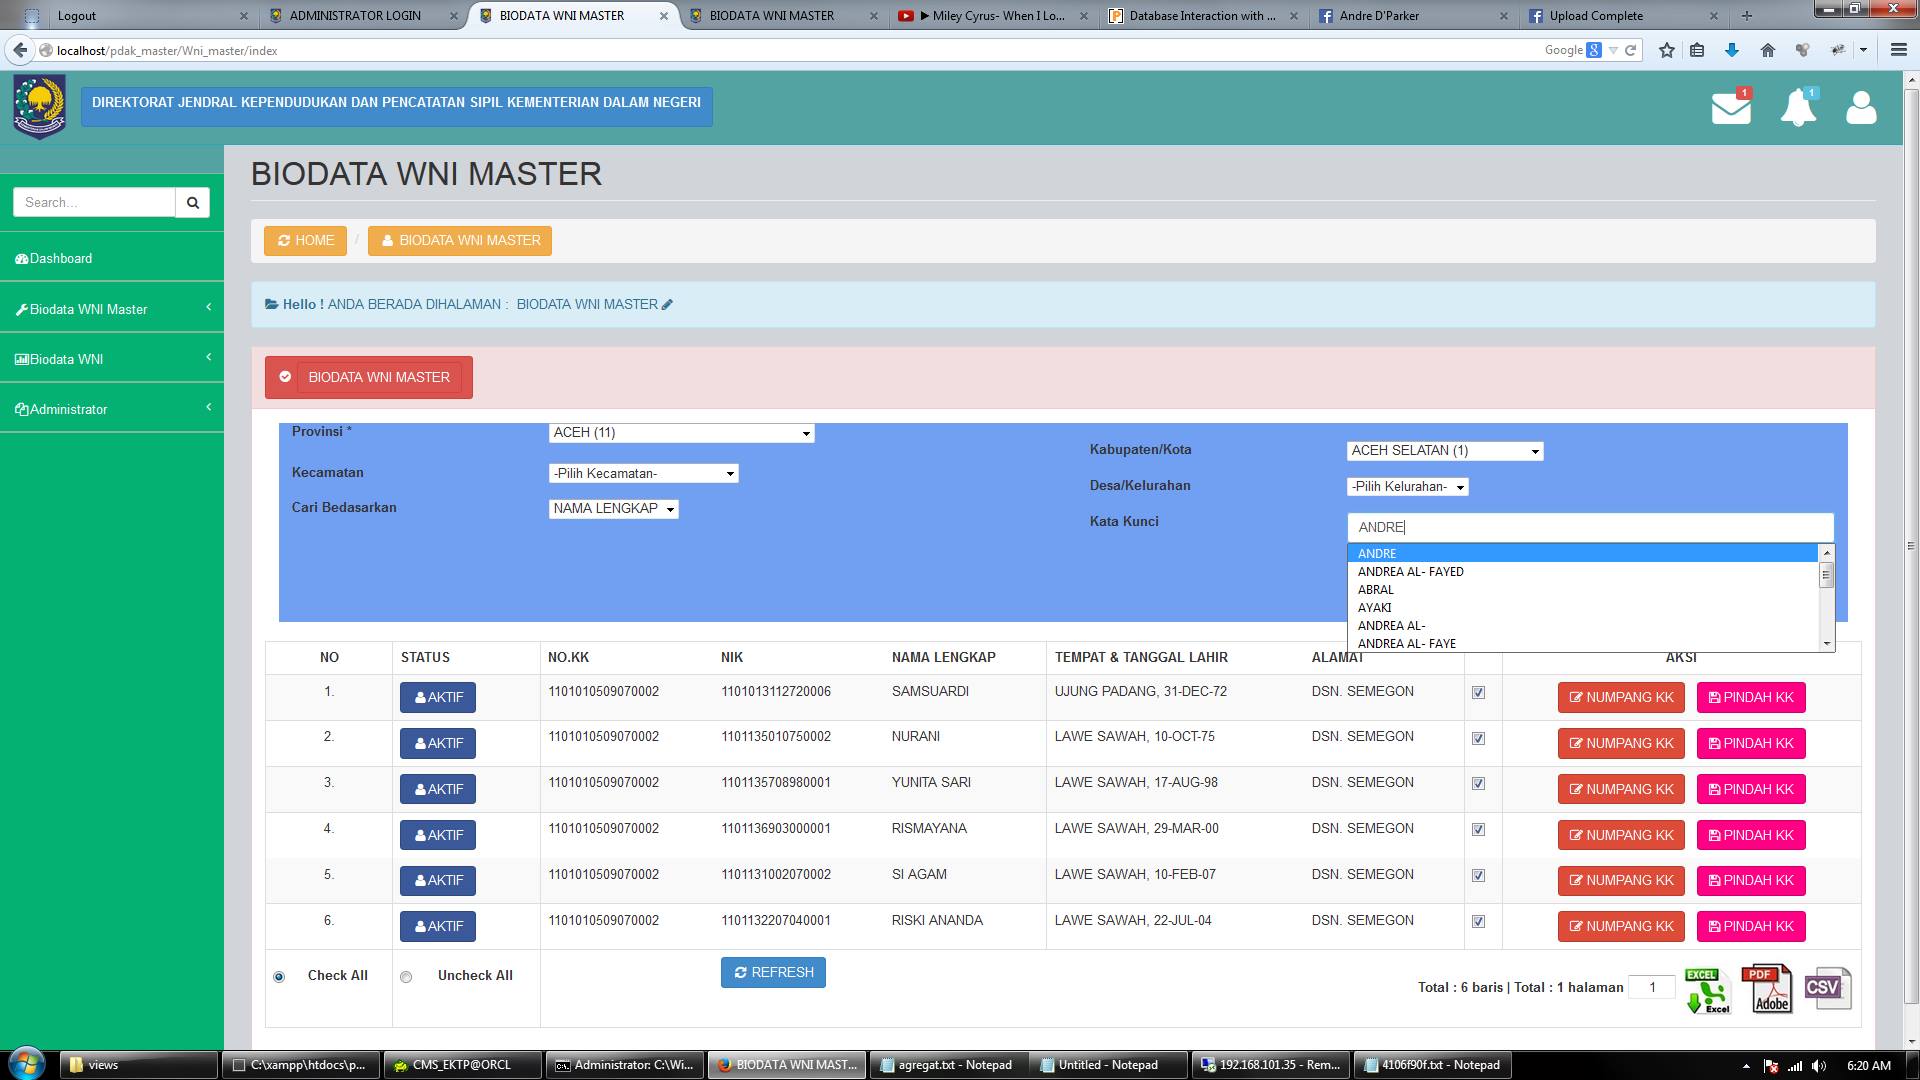Screen dimensions: 1920x1080
Task: Click the REFRESH button
Action: pyautogui.click(x=773, y=972)
